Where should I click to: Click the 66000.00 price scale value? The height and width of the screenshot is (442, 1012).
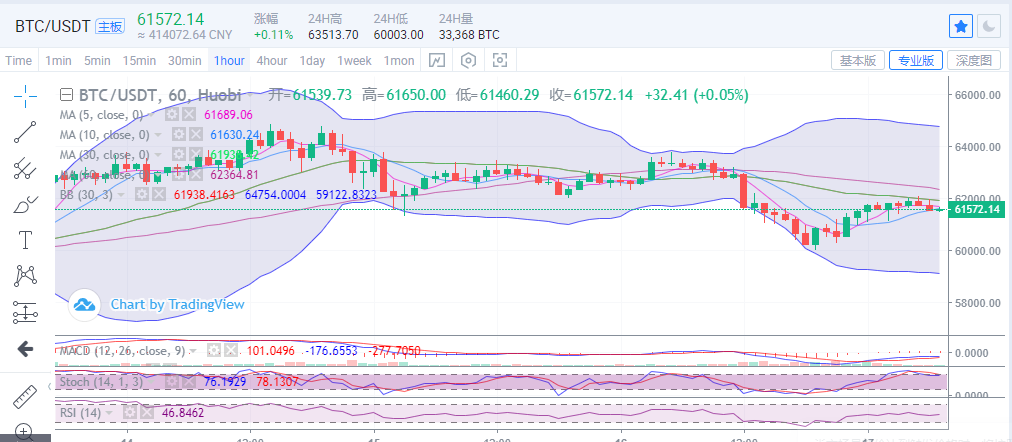pos(978,95)
